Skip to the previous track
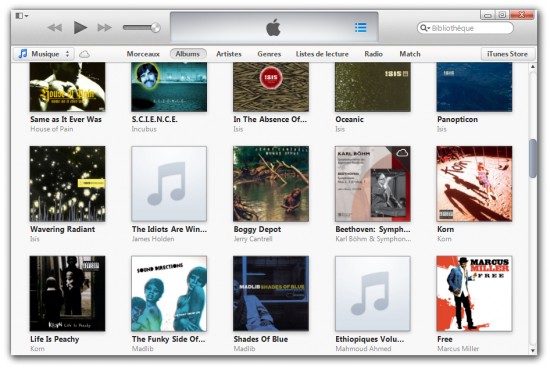 (x=55, y=27)
